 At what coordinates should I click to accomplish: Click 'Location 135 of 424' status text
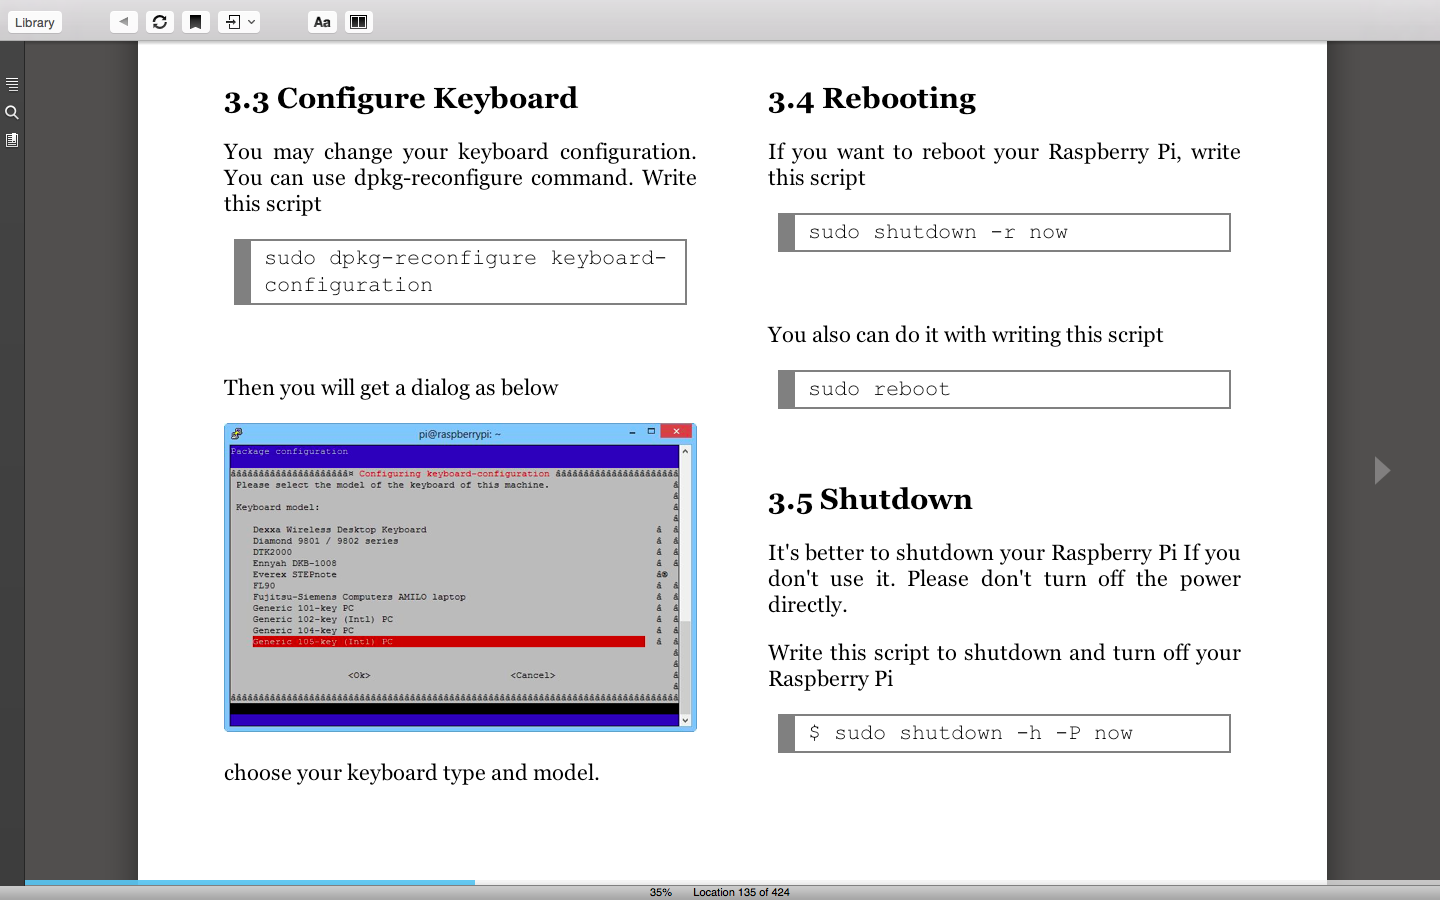[x=741, y=892]
